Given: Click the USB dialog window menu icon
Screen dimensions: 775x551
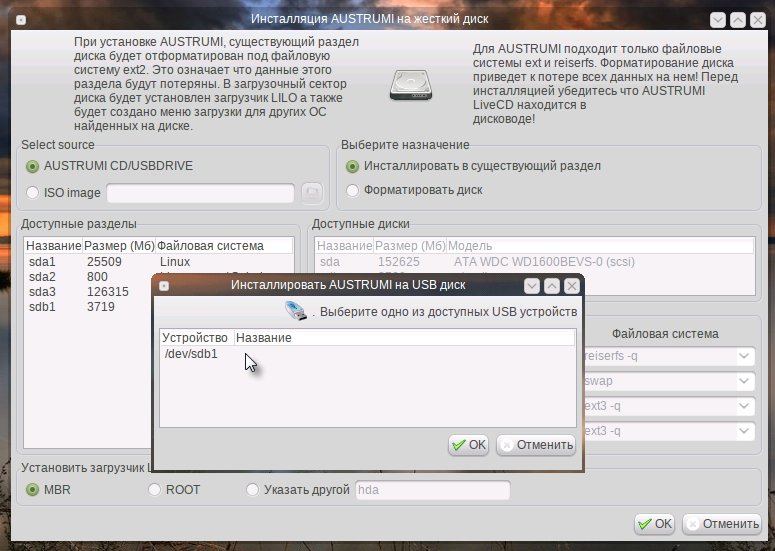Looking at the screenshot, I should point(164,286).
